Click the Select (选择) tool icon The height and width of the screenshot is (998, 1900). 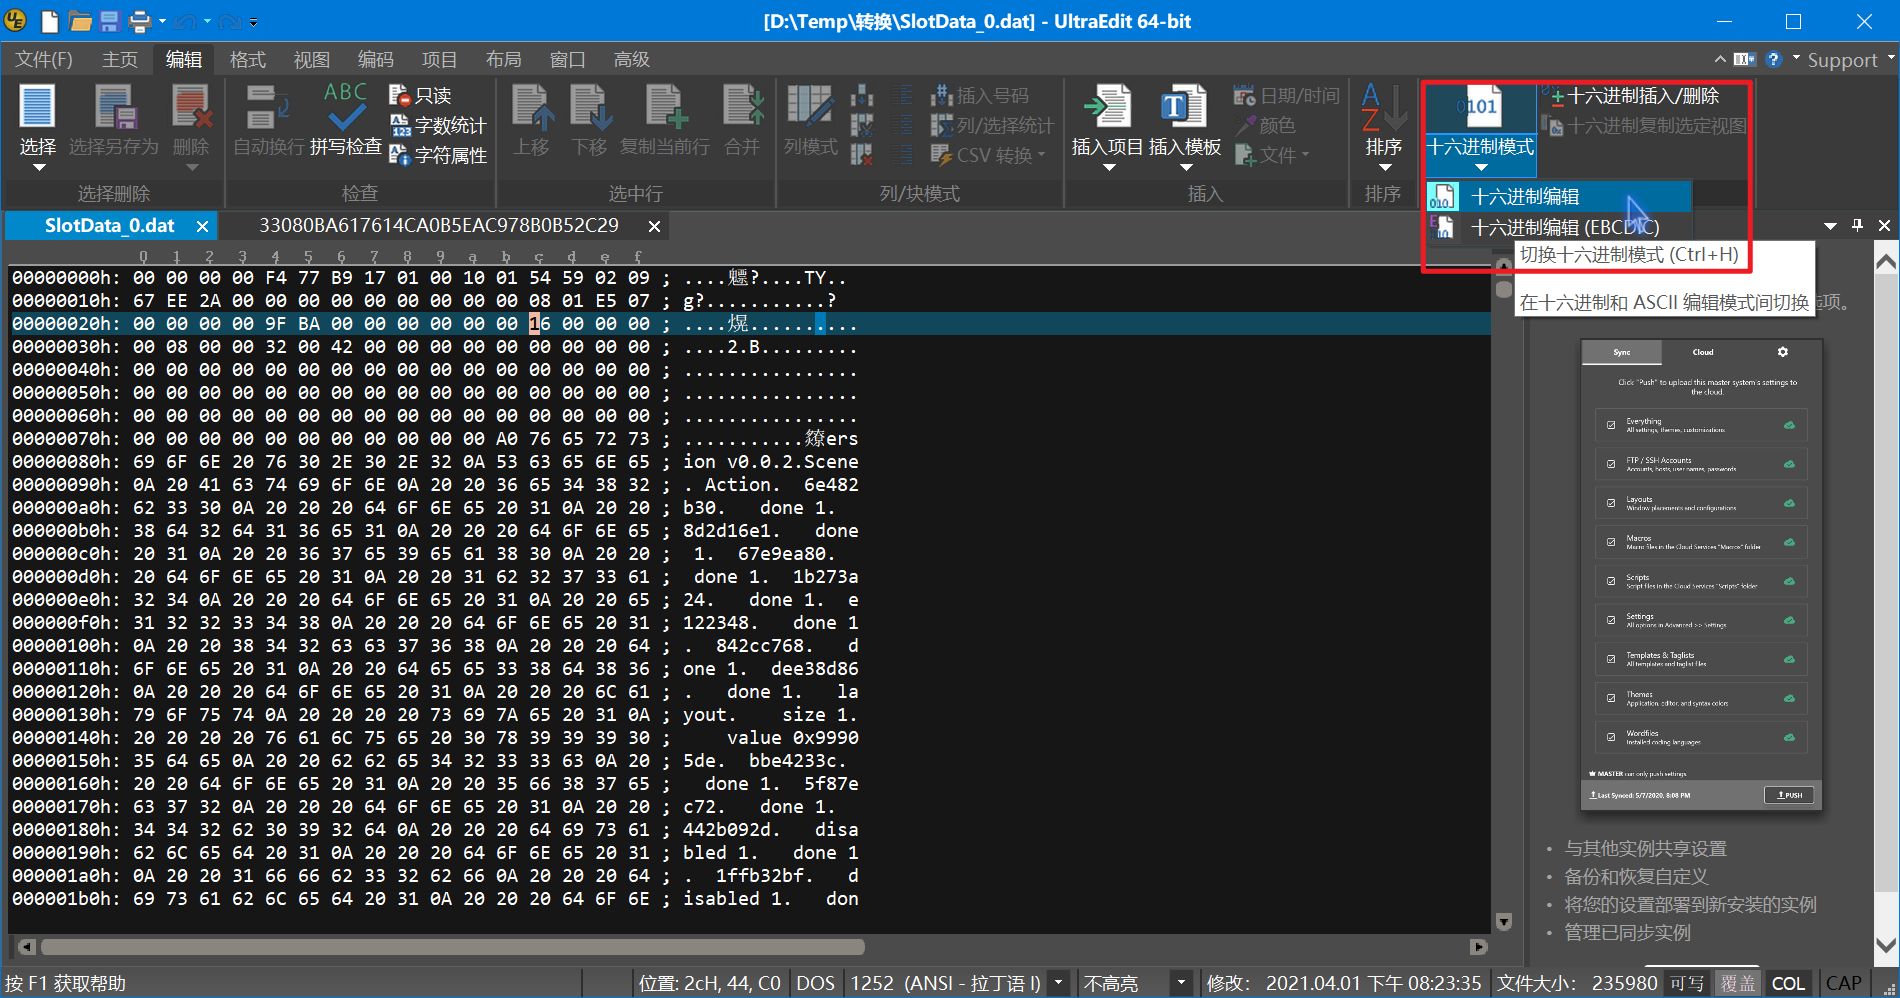point(38,108)
